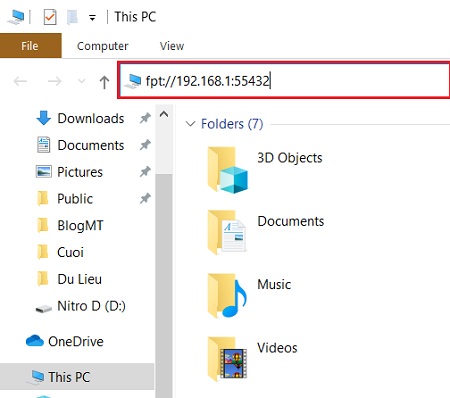450x398 pixels.
Task: Click the BlogMT folder icon
Action: 43,225
